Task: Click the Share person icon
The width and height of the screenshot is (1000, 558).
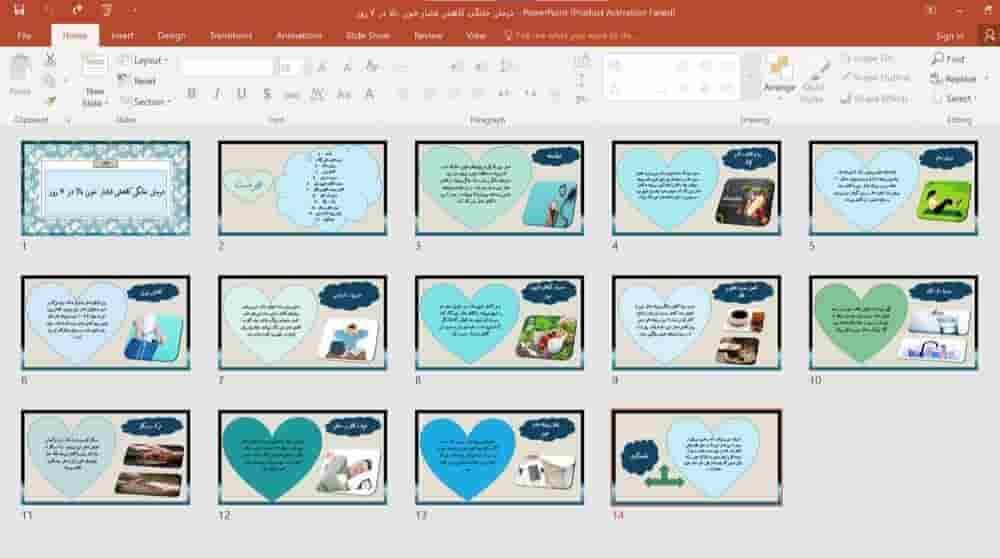Action: 989,36
